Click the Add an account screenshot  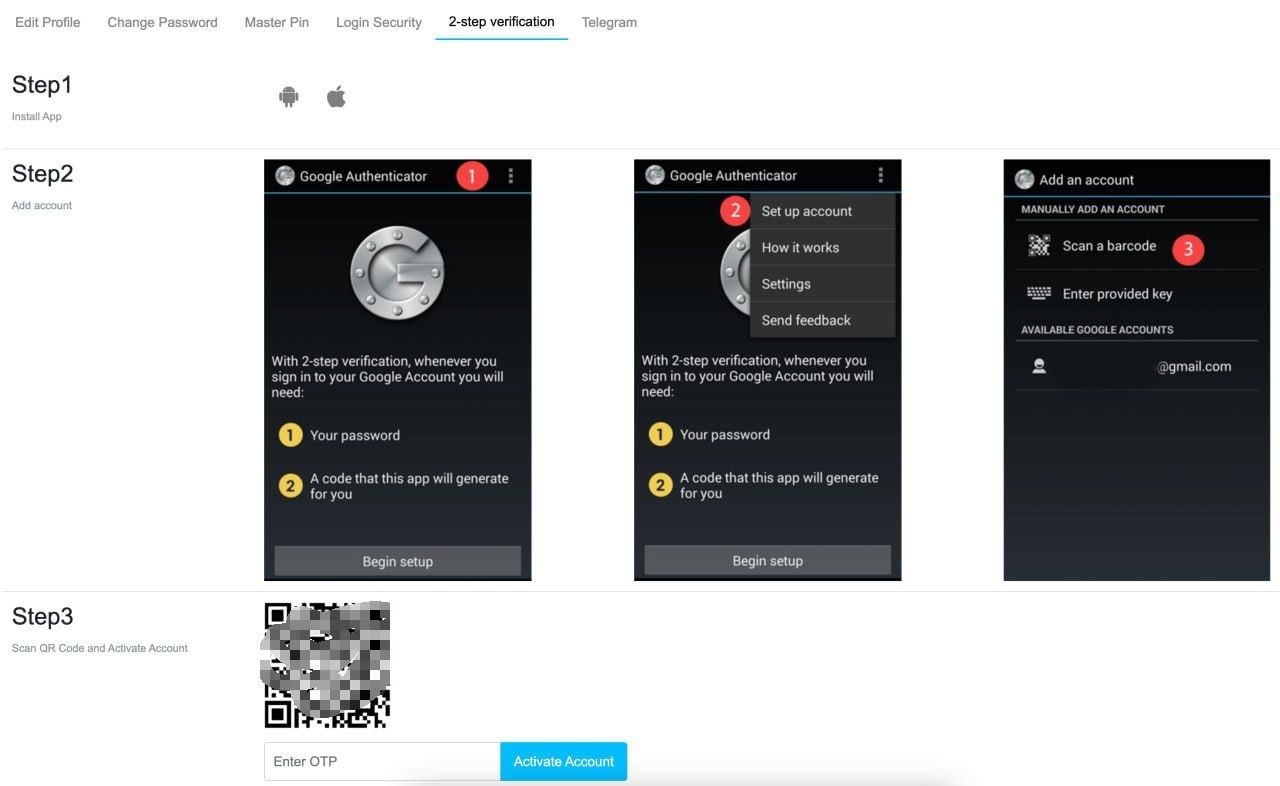pos(1137,370)
